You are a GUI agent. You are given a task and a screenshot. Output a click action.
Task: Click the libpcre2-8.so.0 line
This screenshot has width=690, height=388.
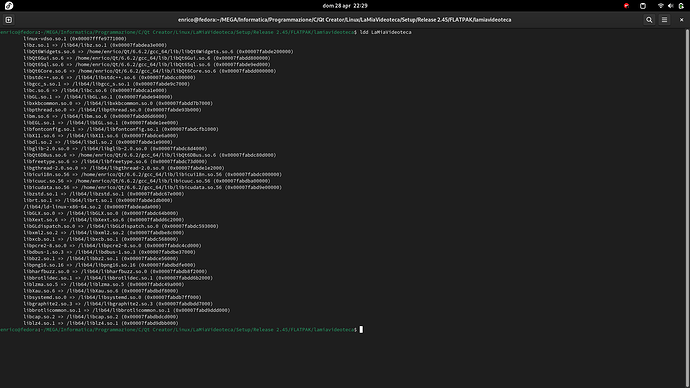[112, 245]
